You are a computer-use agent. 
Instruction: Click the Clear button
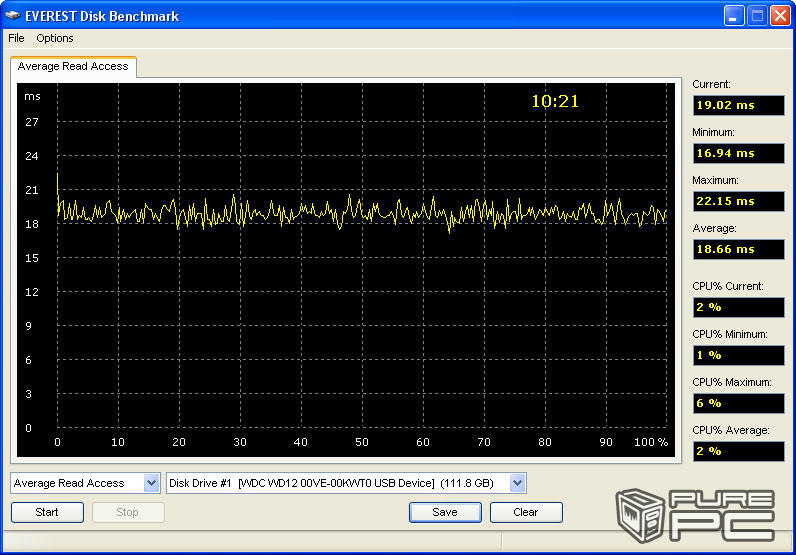tap(526, 512)
